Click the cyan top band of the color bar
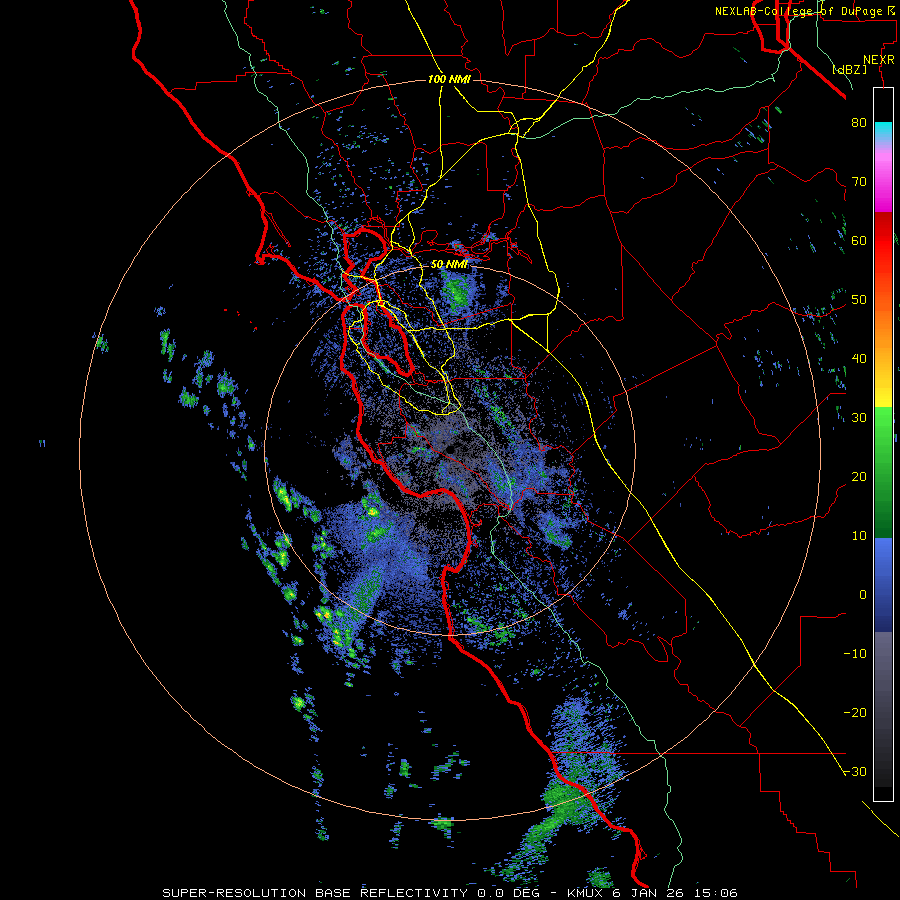This screenshot has width=900, height=900. (x=883, y=131)
